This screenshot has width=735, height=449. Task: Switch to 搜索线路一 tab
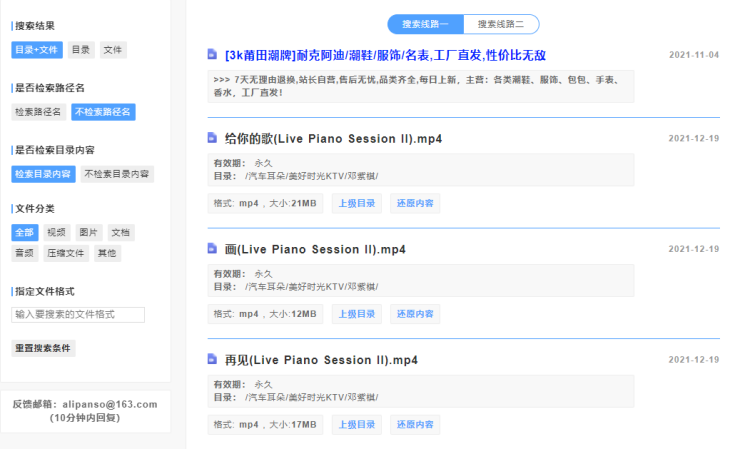425,24
